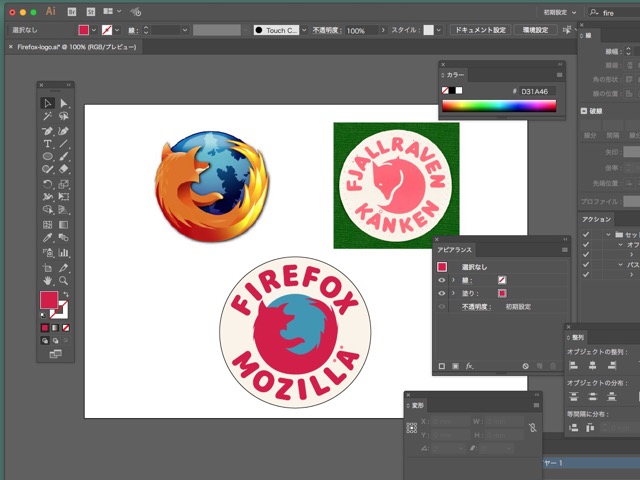
Task: Apply None mode button in Tools panel
Action: coord(66,328)
